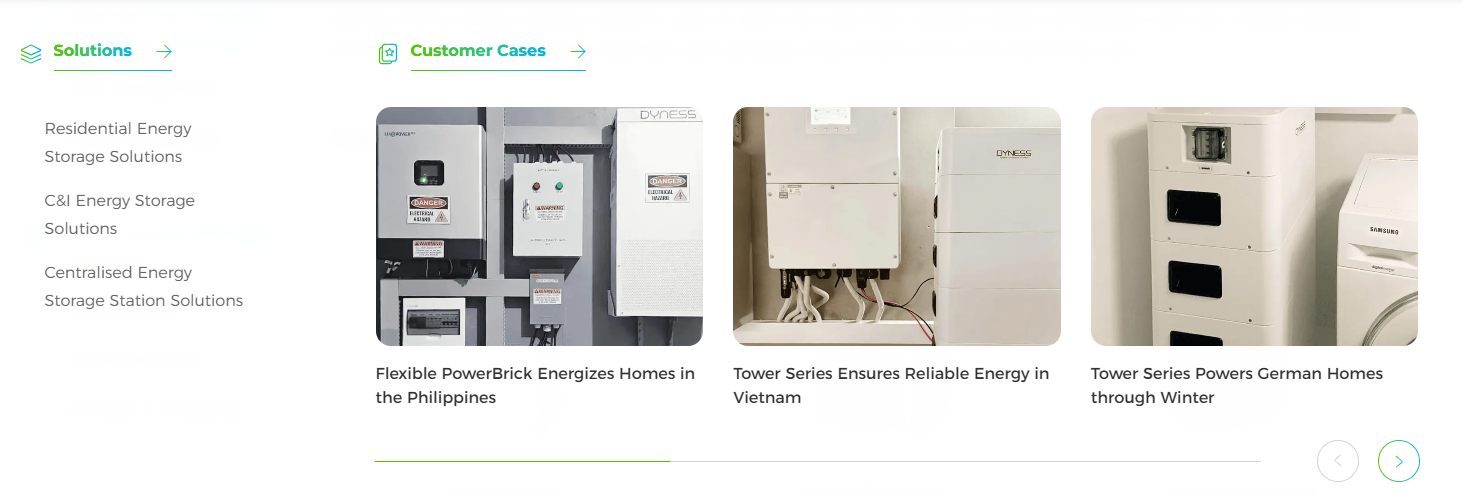Image resolution: width=1462 pixels, height=497 pixels.
Task: Go to next customer case slide
Action: point(1398,461)
